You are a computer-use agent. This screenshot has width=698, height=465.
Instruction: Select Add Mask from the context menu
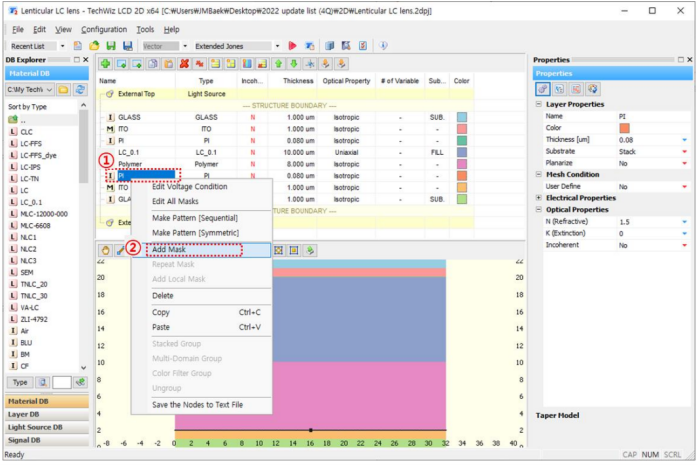168,250
